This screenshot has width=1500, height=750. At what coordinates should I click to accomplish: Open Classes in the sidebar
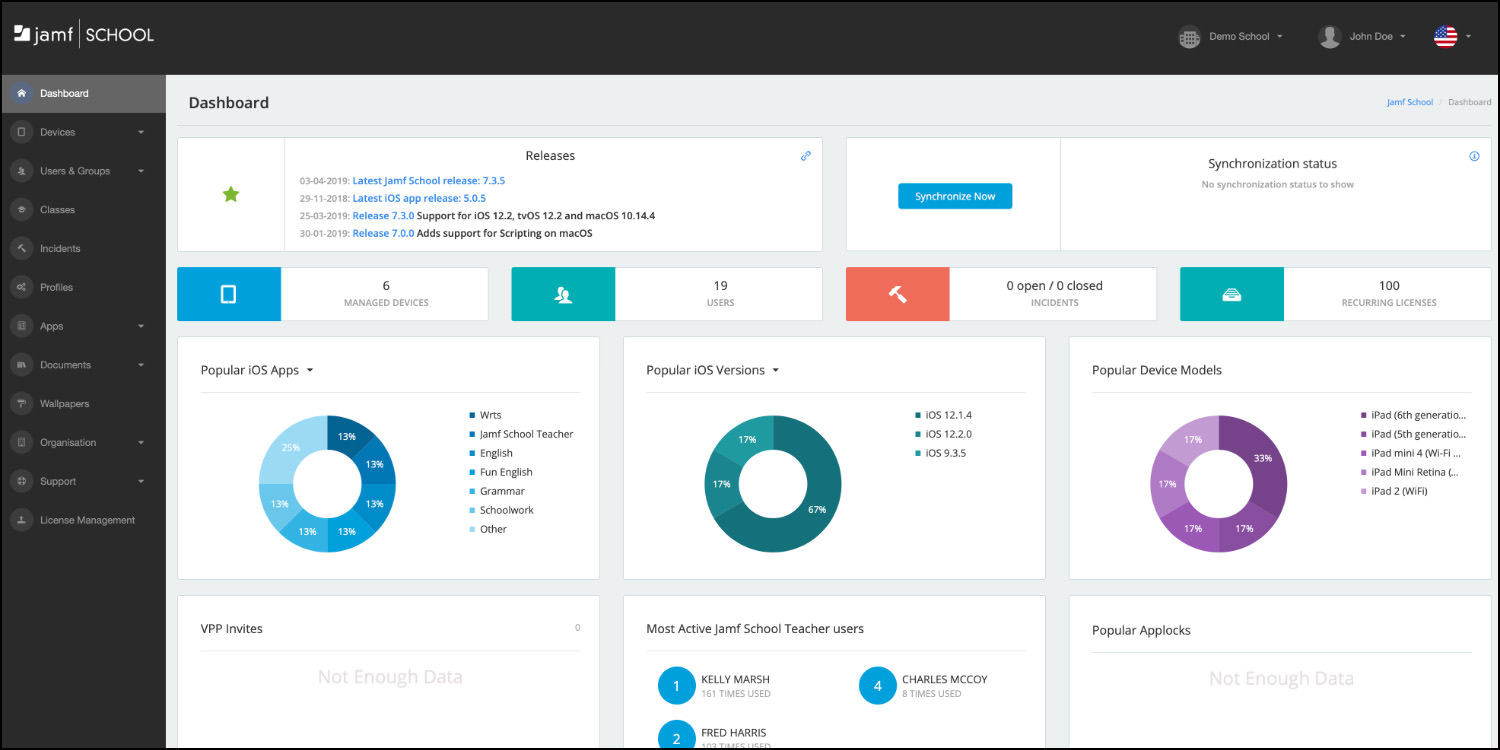(83, 210)
